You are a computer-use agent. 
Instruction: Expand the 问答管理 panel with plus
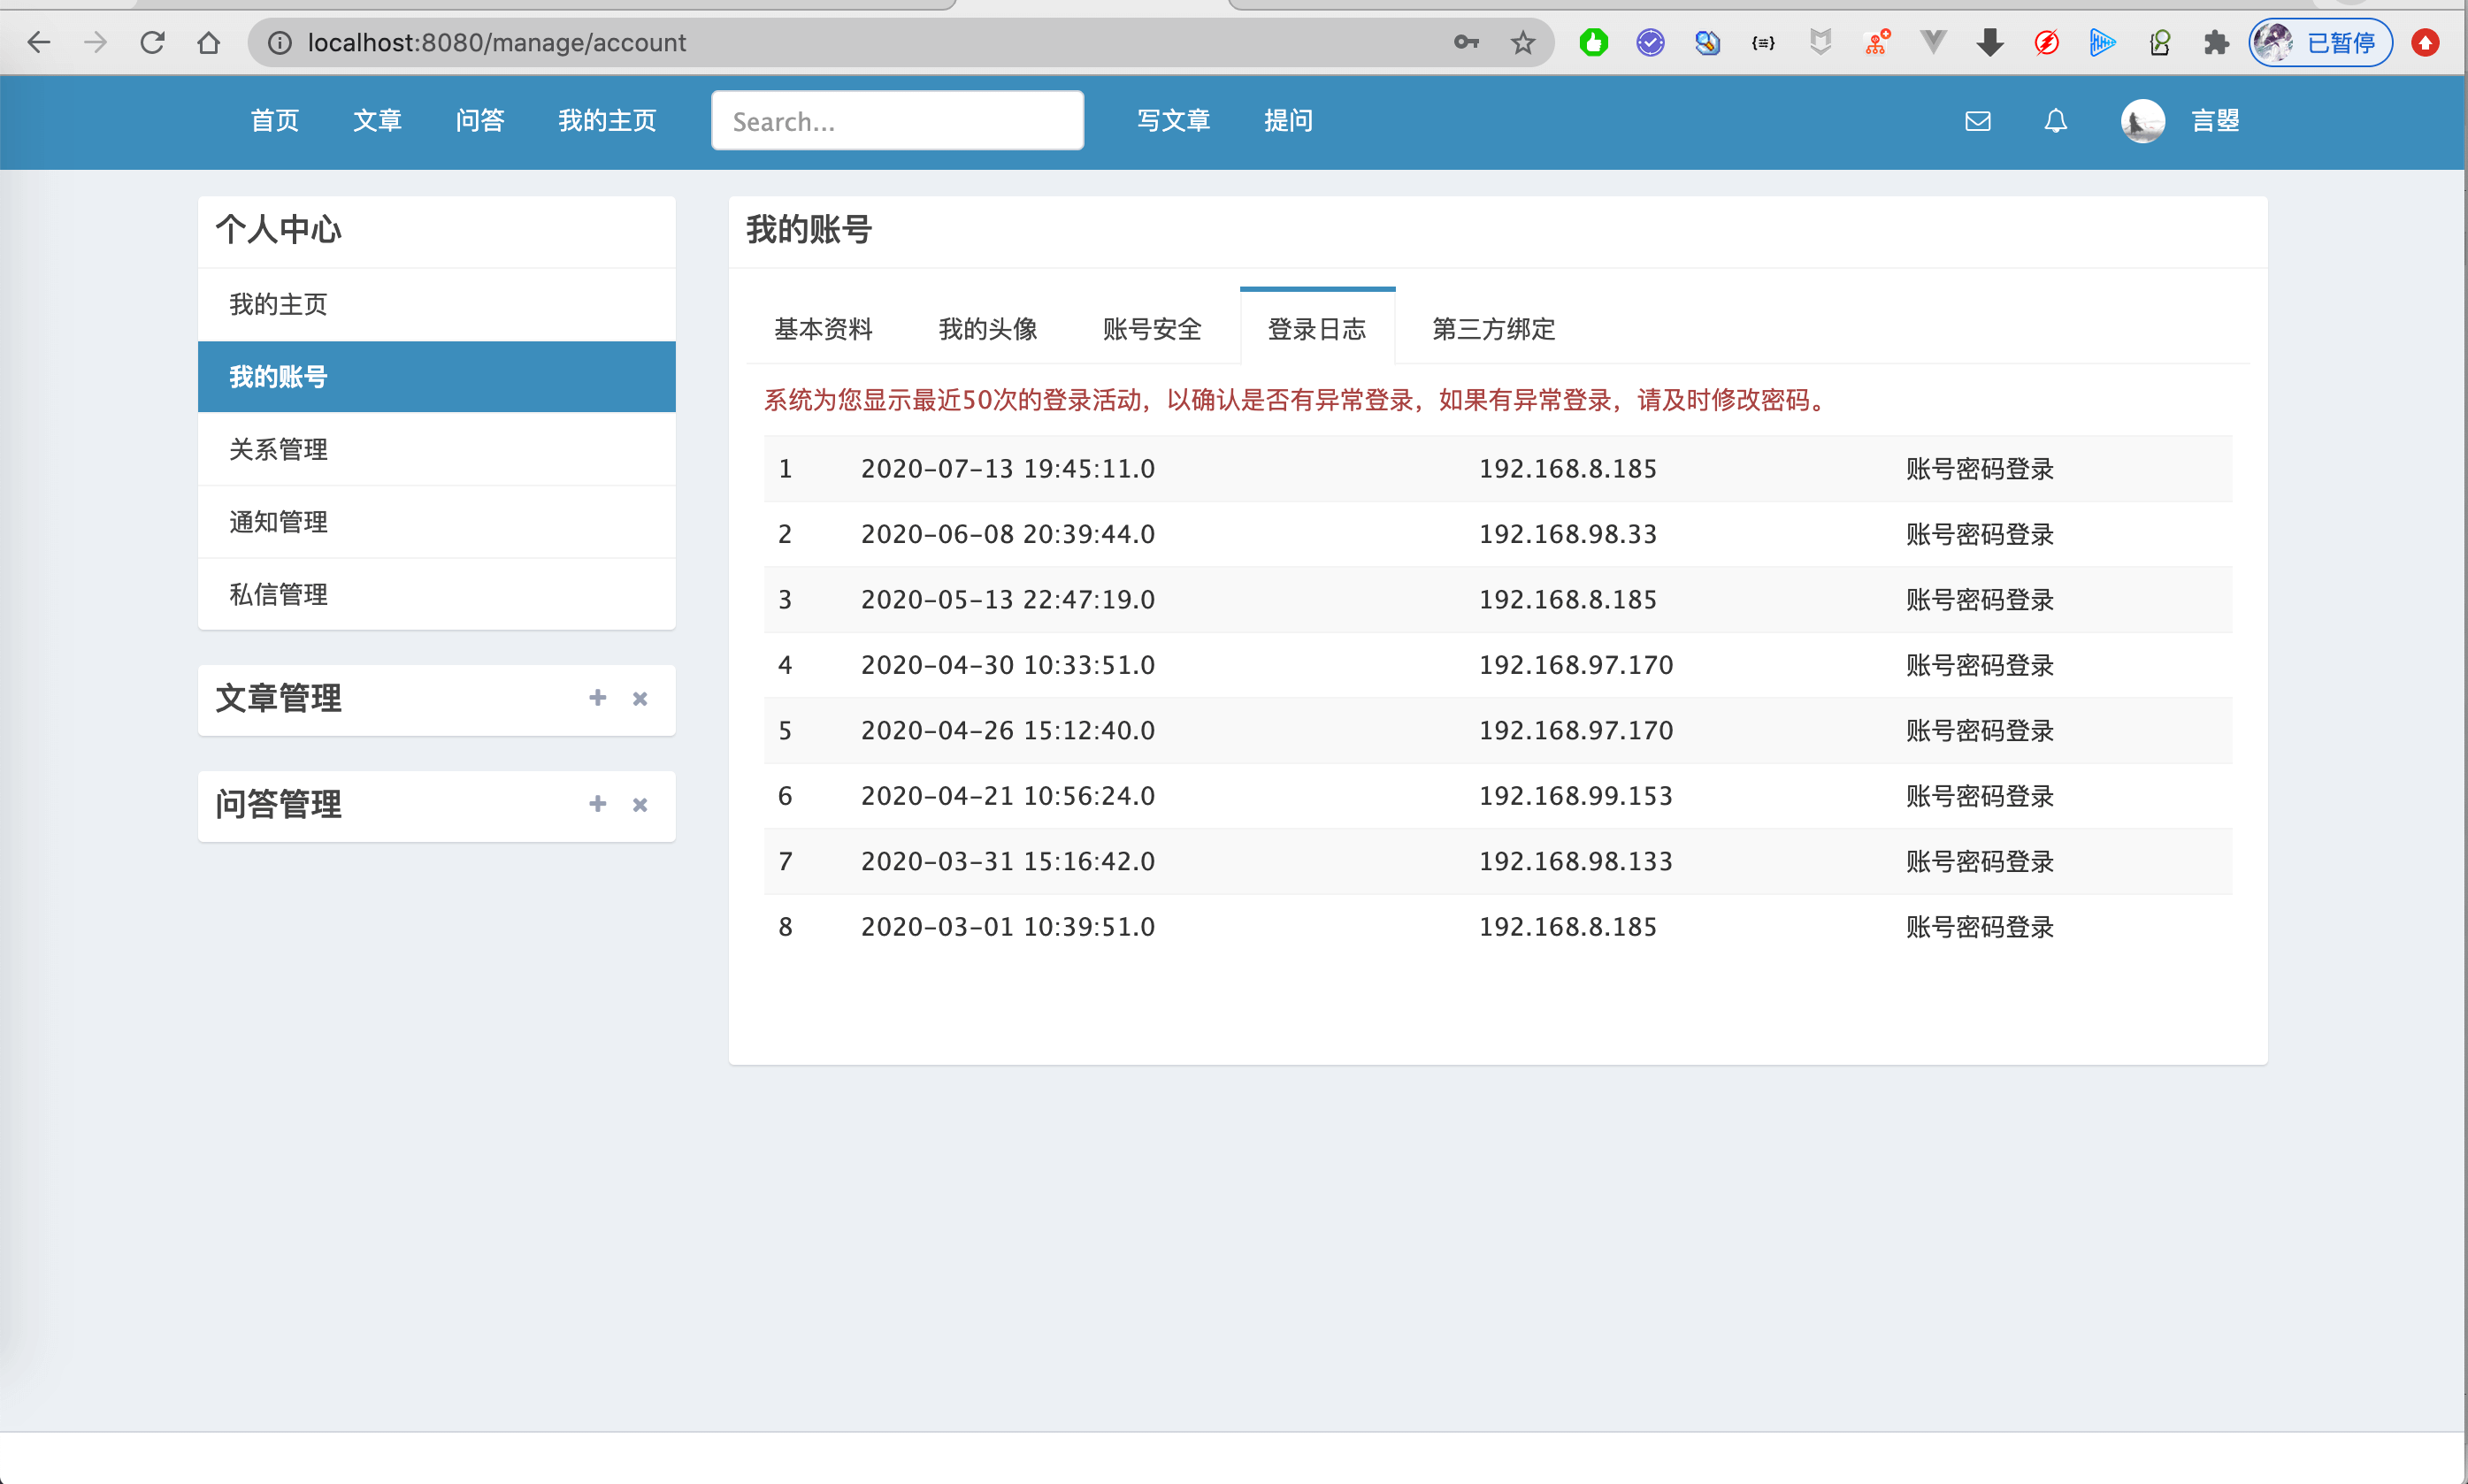click(597, 804)
